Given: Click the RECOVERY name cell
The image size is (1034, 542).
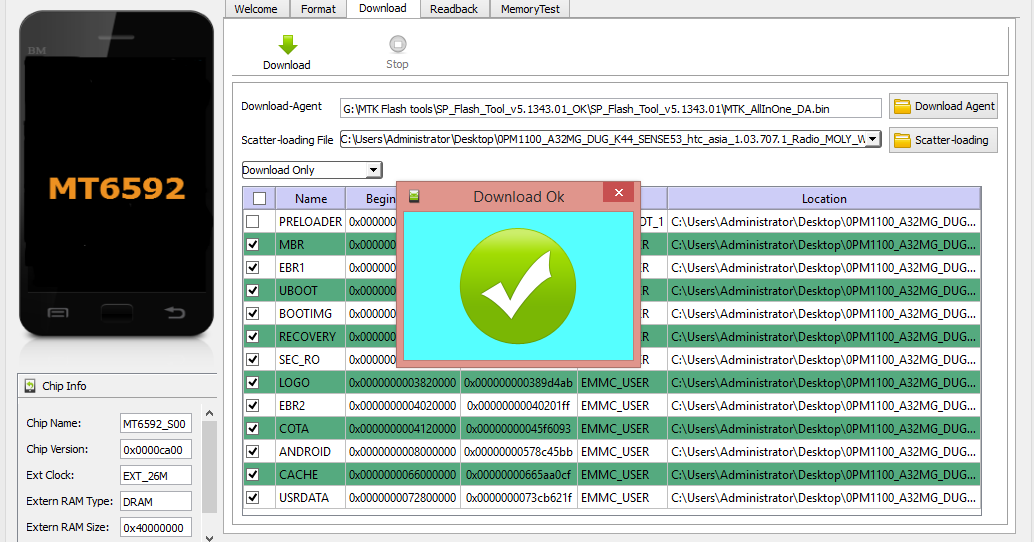Looking at the screenshot, I should 311,336.
